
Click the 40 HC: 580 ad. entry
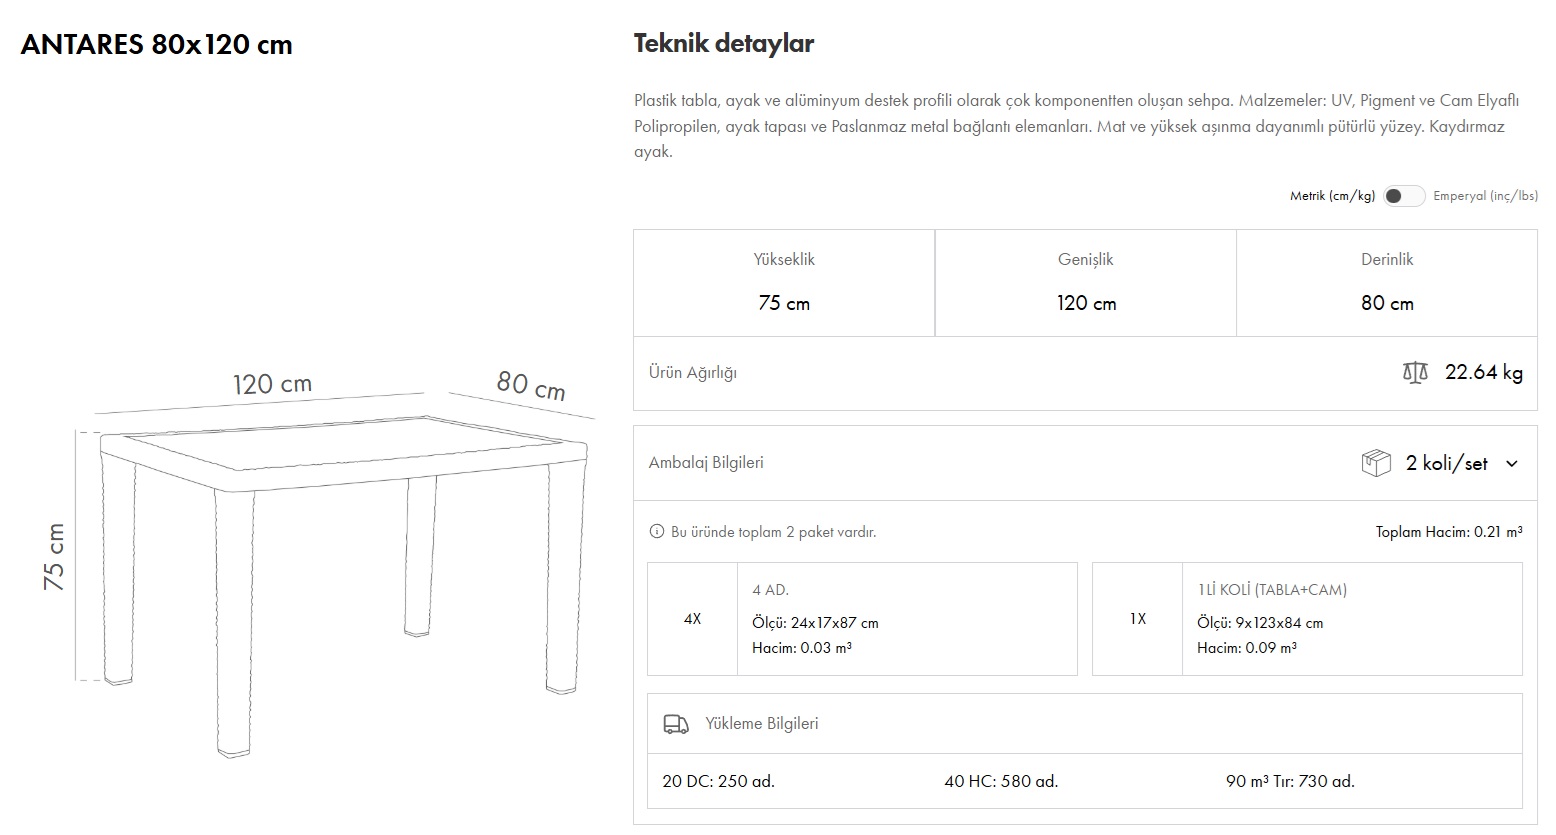click(x=1001, y=781)
